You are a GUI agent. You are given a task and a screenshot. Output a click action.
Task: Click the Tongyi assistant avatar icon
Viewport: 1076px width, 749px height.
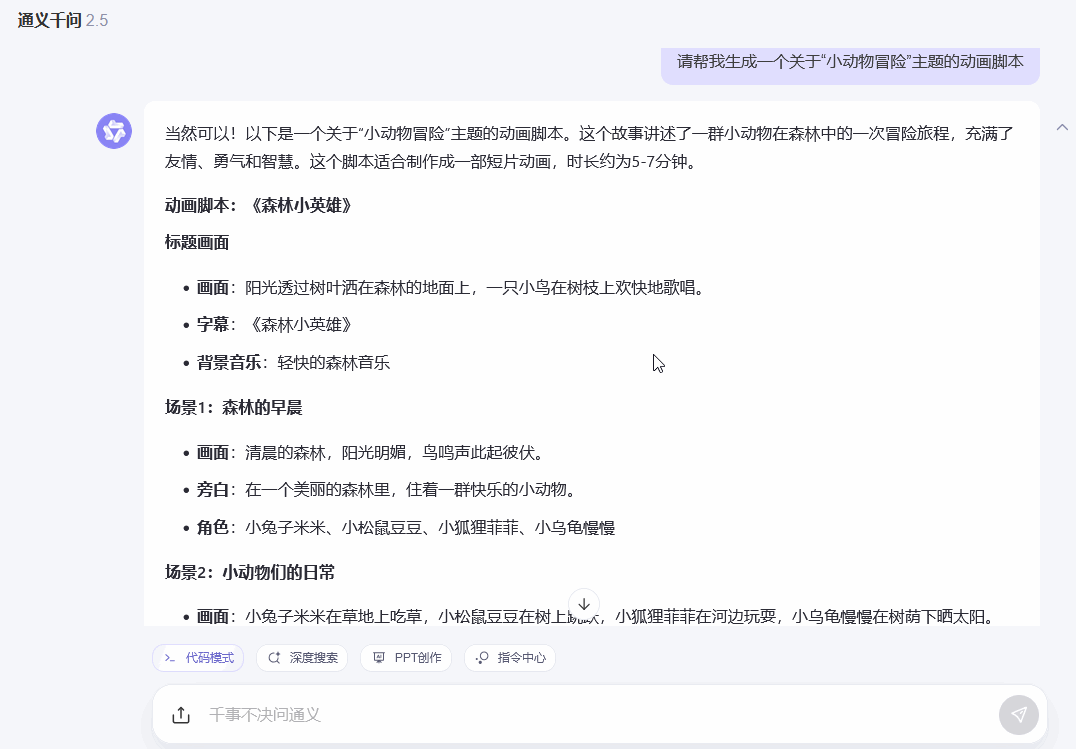114,131
